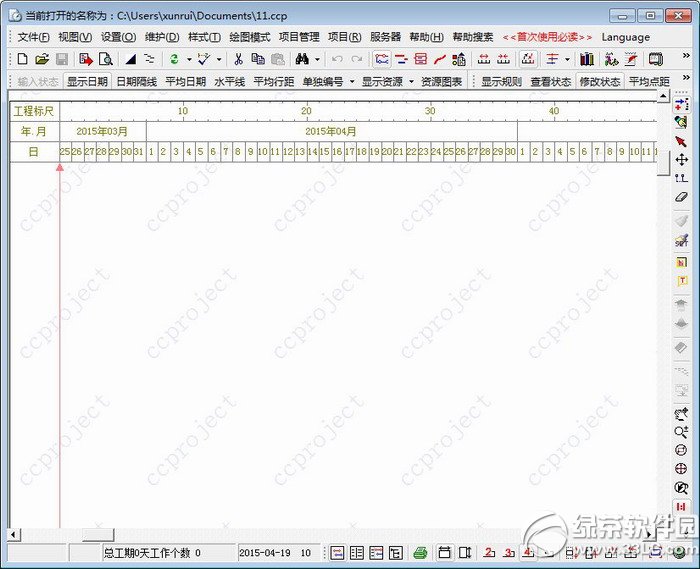Click the 显示规则 button
The width and height of the screenshot is (700, 569).
tap(501, 82)
